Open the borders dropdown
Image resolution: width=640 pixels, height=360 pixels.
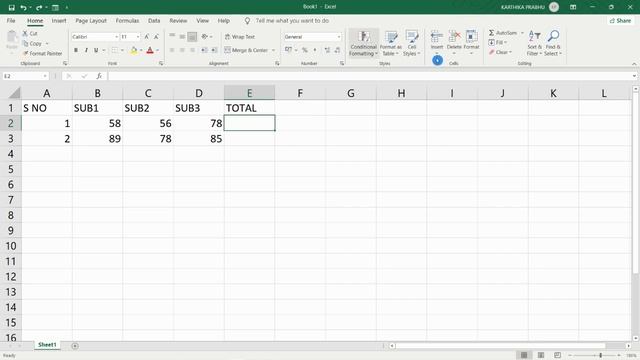(122, 50)
